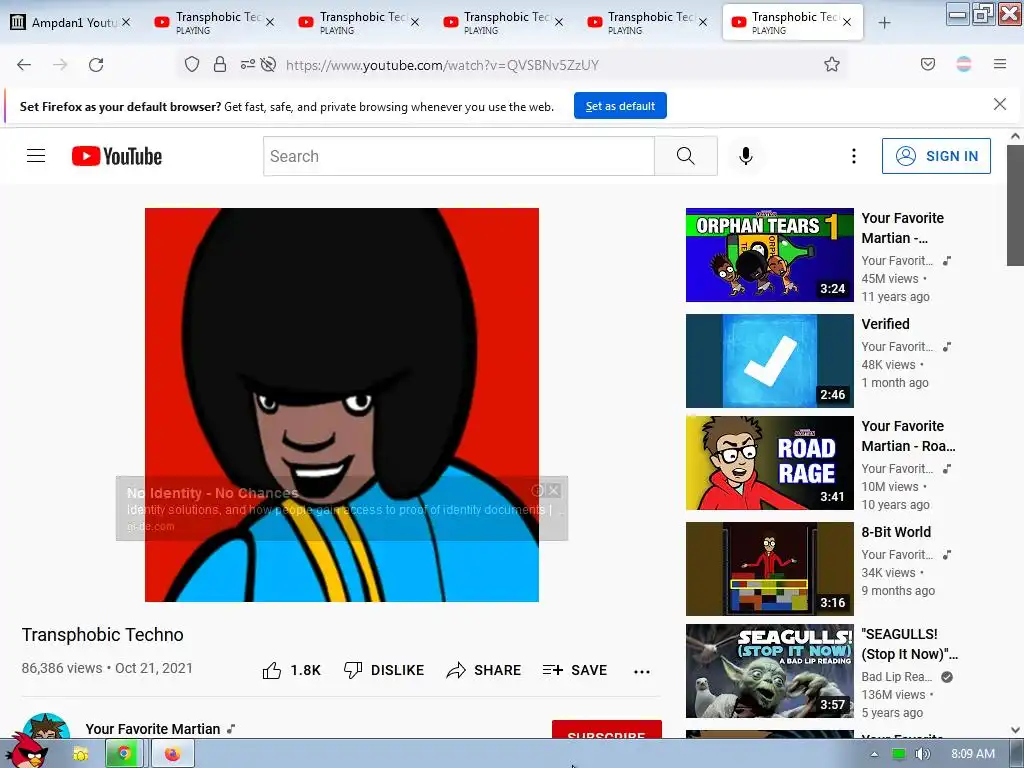Close the active Transphobic Techno tab
The height and width of the screenshot is (768, 1024).
coord(846,22)
